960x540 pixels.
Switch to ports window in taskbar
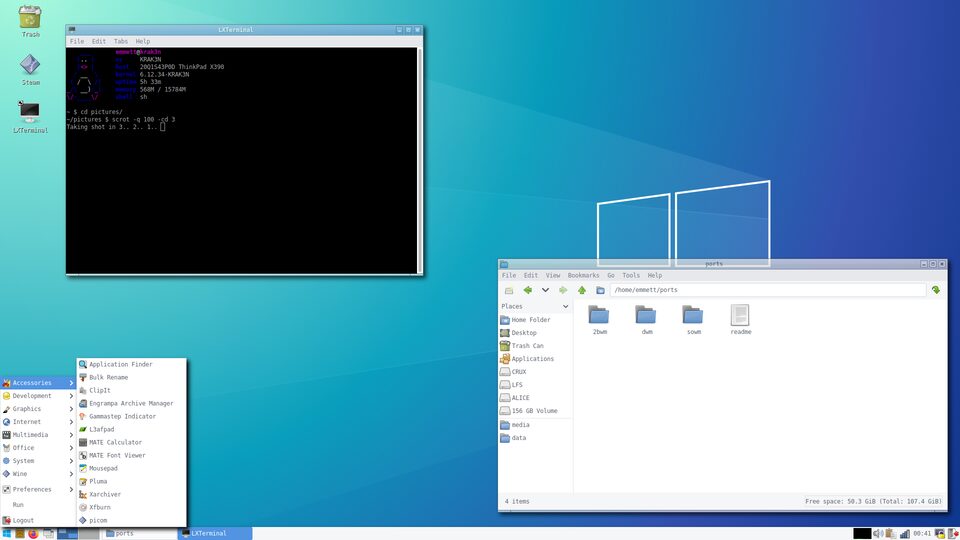pyautogui.click(x=140, y=534)
